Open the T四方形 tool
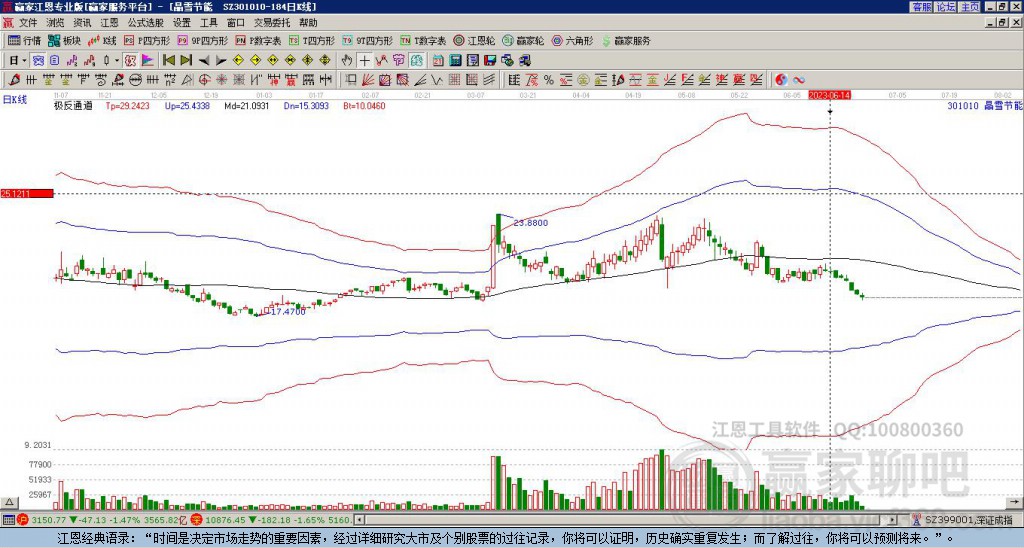This screenshot has height=548, width=1024. [312, 40]
